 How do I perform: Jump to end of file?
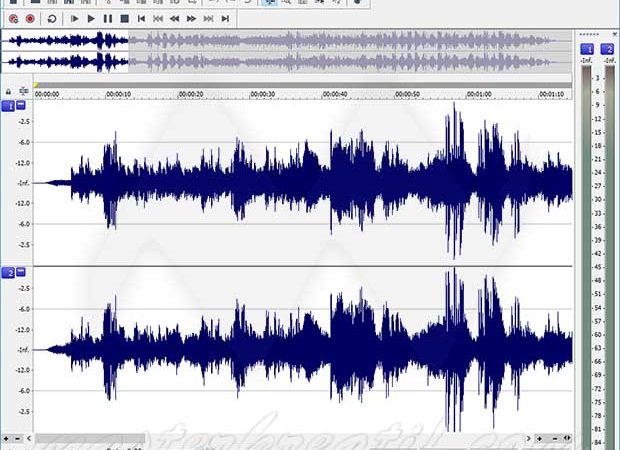point(225,19)
